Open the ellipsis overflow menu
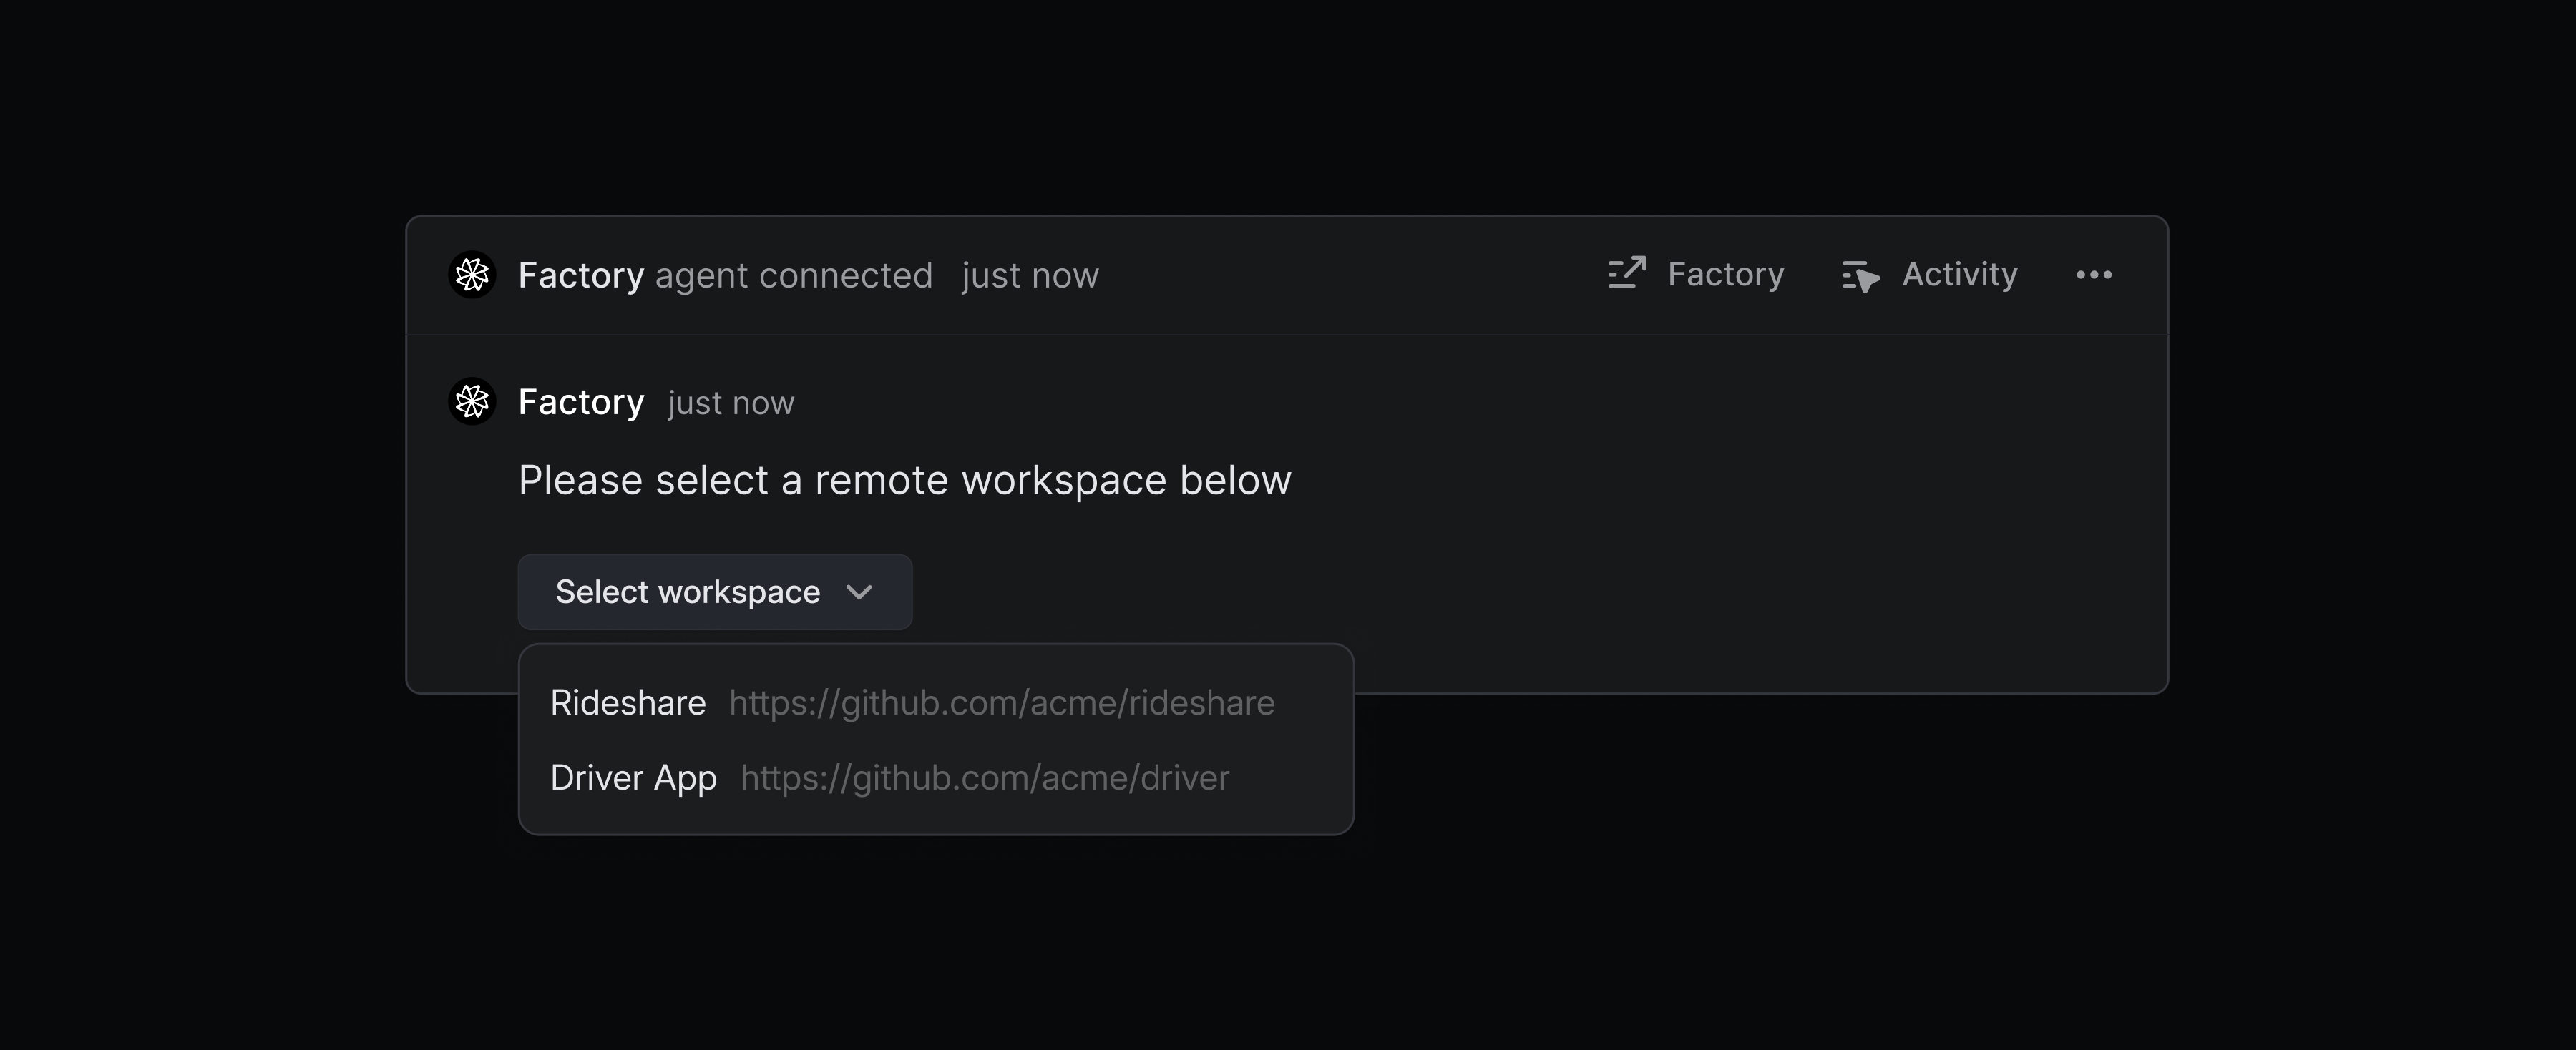The width and height of the screenshot is (2576, 1050). click(x=2095, y=275)
